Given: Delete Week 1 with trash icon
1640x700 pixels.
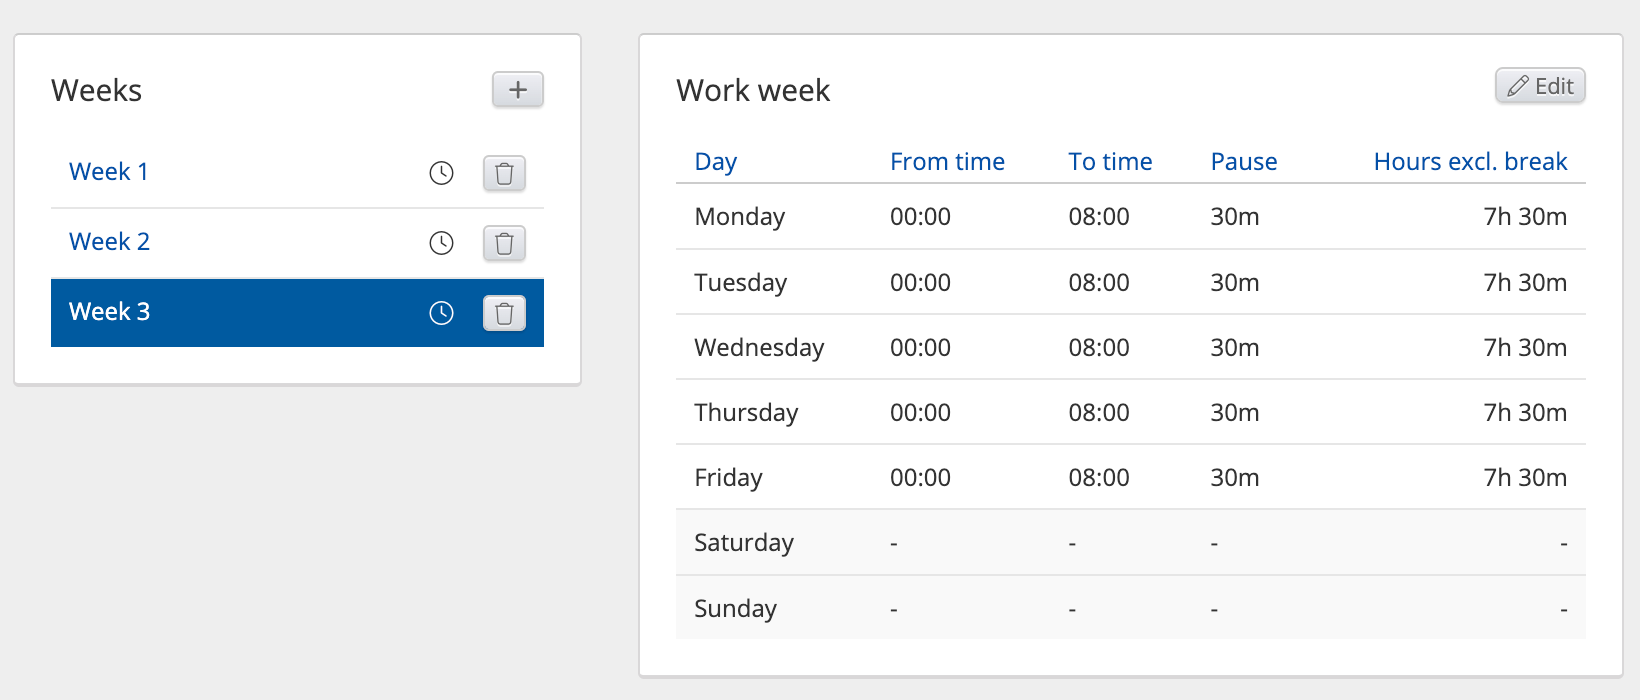Looking at the screenshot, I should (x=504, y=173).
